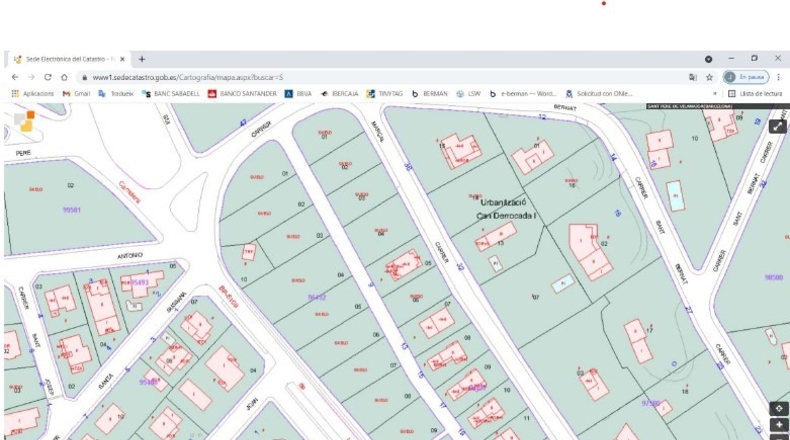Image resolution: width=790 pixels, height=440 pixels.
Task: Click the ANTONIO street label
Action: point(130,256)
